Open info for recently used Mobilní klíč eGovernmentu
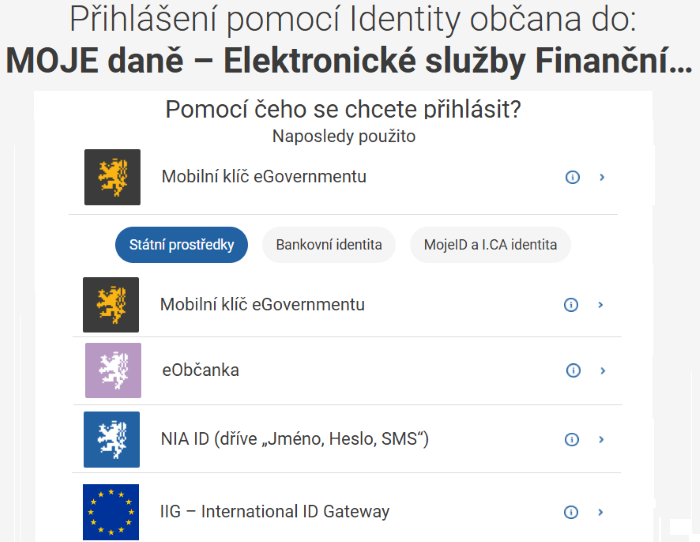 [x=572, y=177]
